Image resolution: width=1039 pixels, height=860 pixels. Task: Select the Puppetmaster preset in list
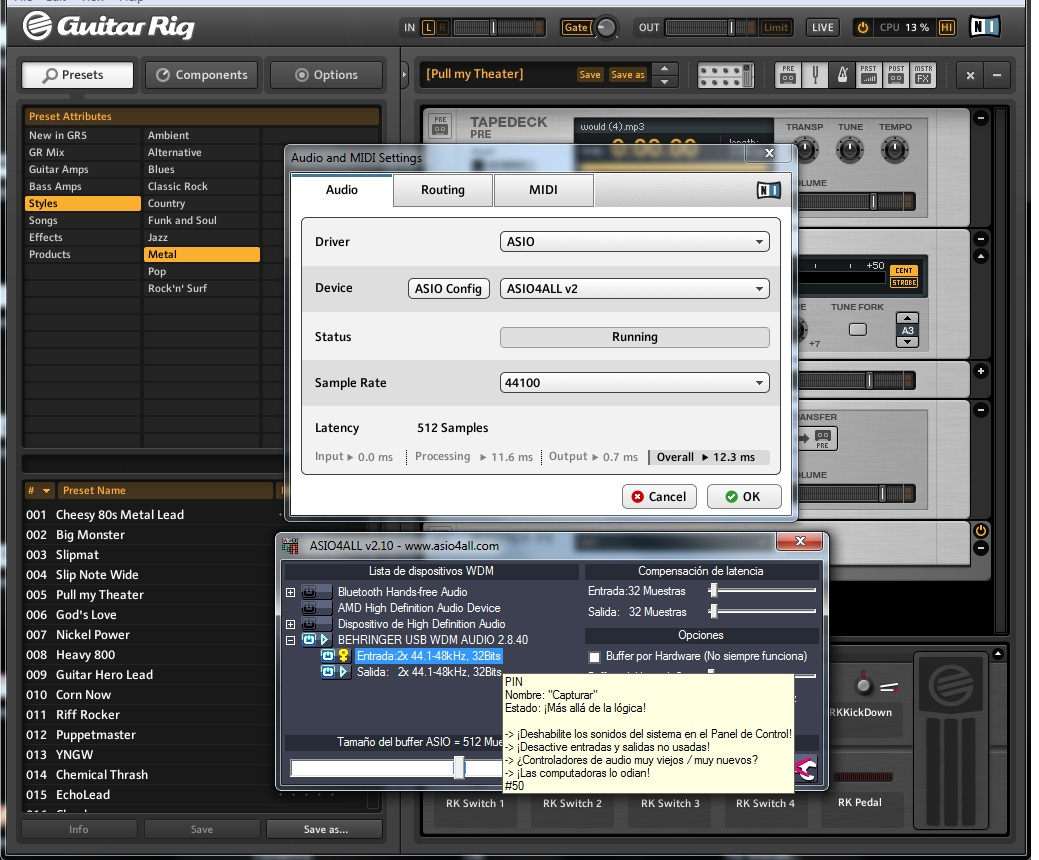(x=96, y=735)
